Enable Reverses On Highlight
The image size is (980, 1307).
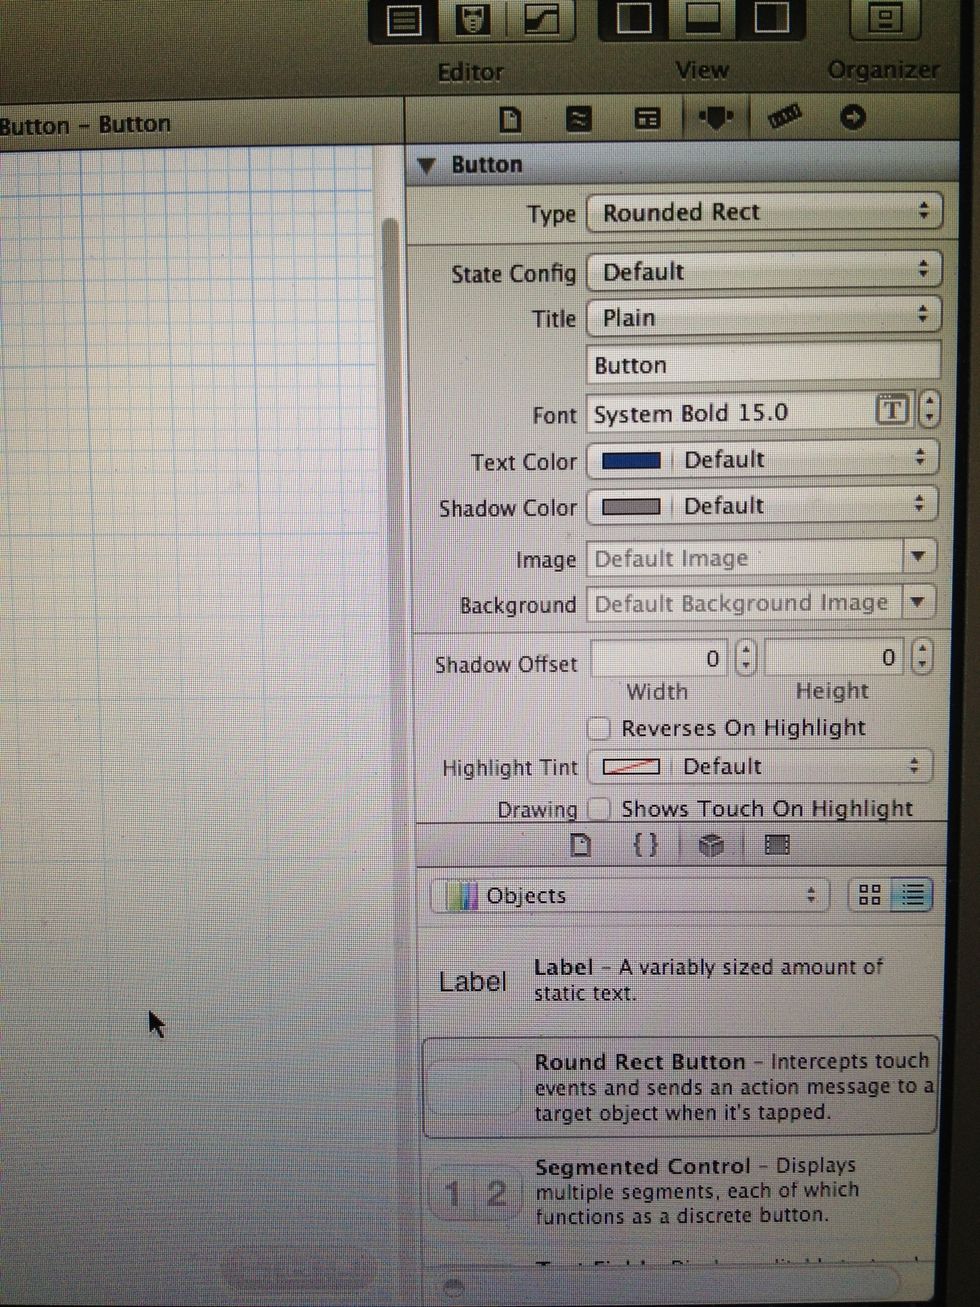coord(598,728)
